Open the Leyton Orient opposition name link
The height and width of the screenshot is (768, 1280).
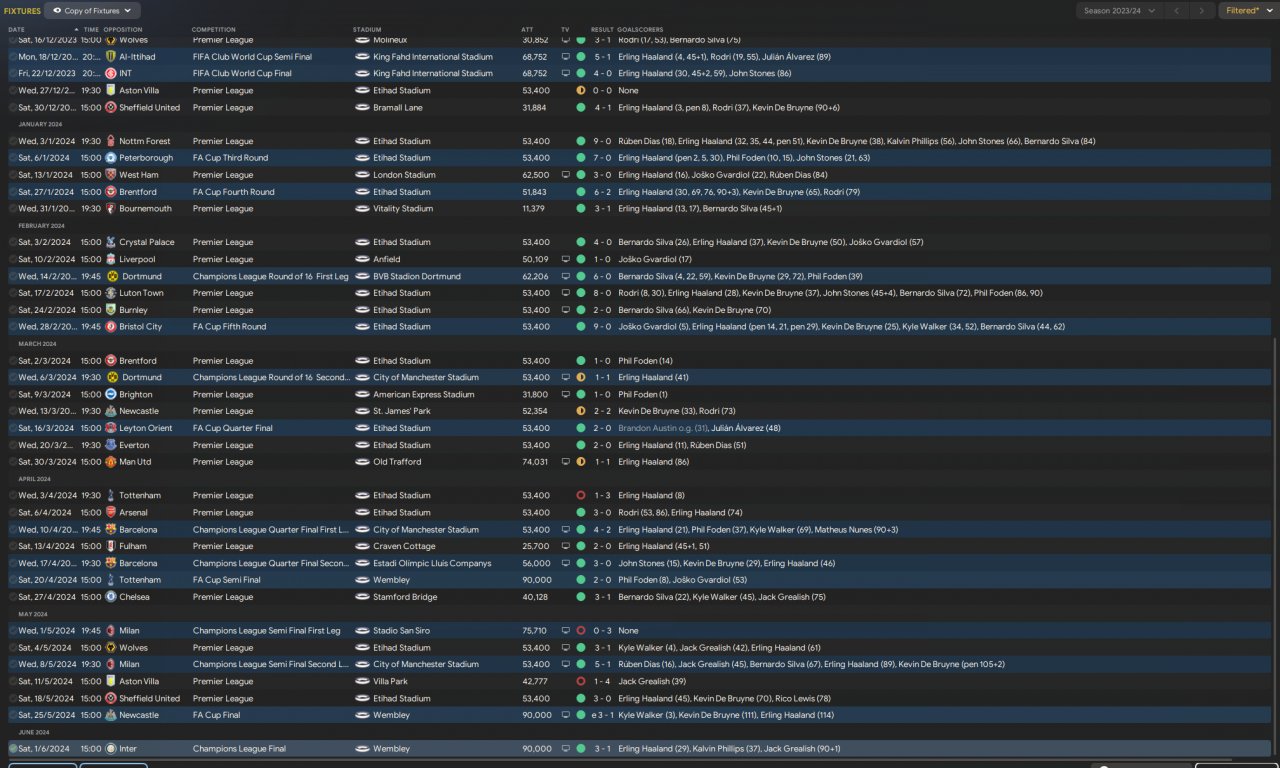click(146, 428)
